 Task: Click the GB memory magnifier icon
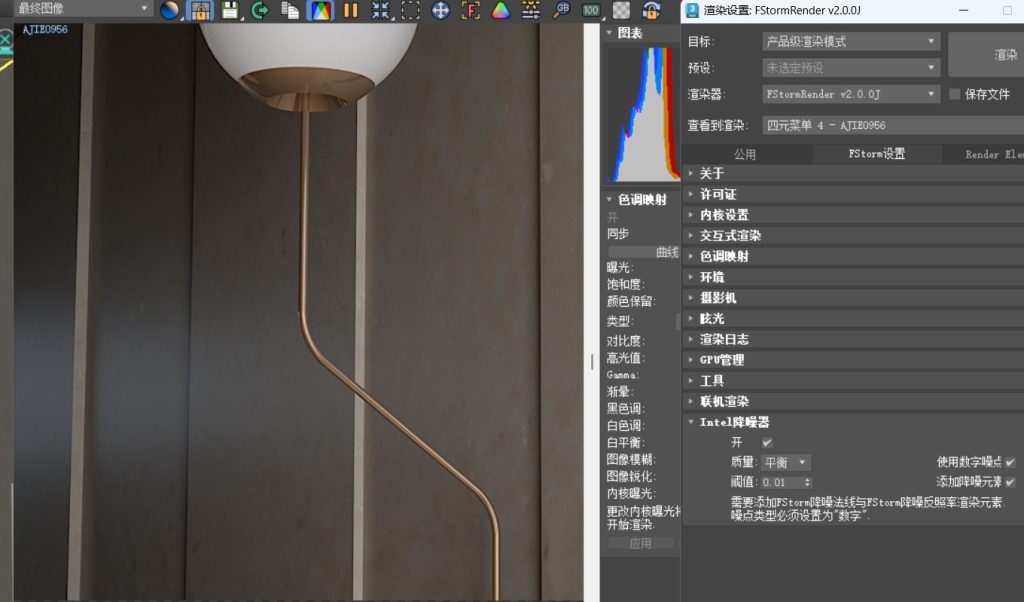click(561, 10)
